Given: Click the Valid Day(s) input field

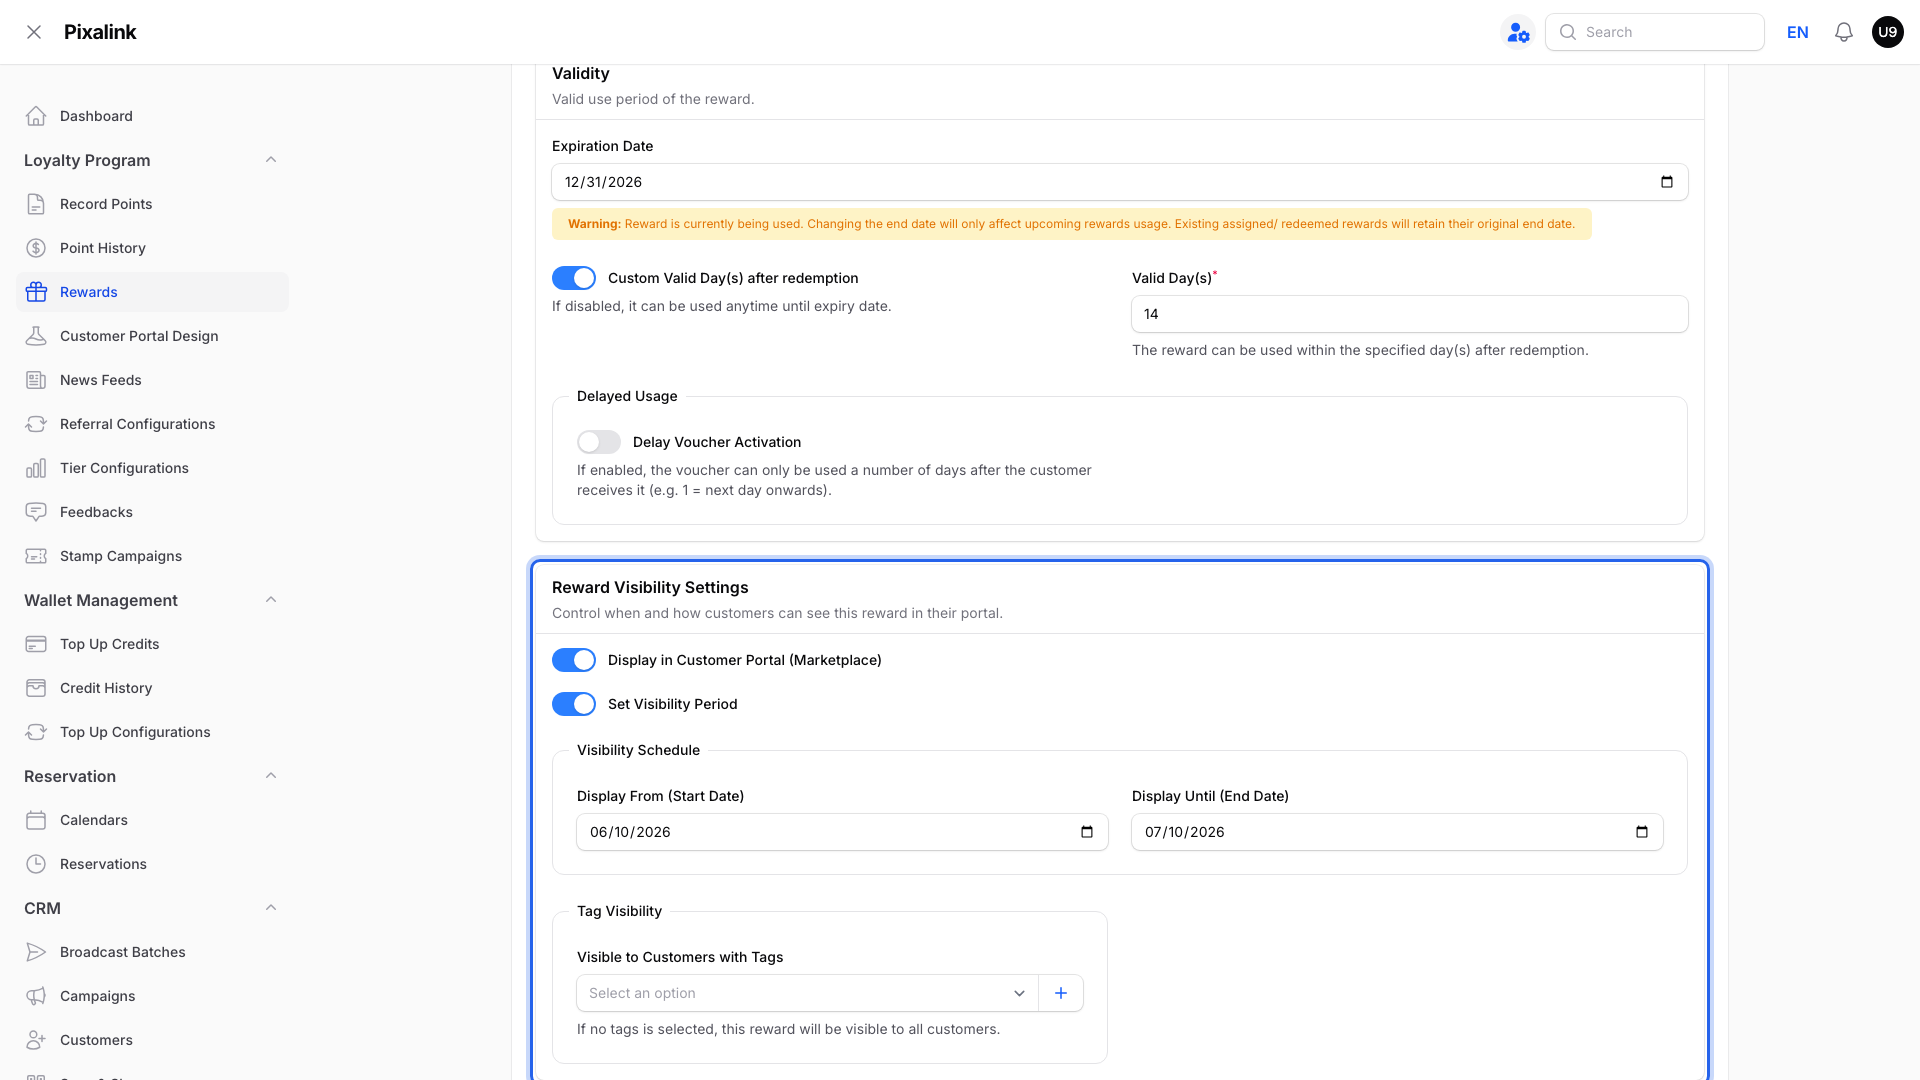Looking at the screenshot, I should [x=1410, y=314].
